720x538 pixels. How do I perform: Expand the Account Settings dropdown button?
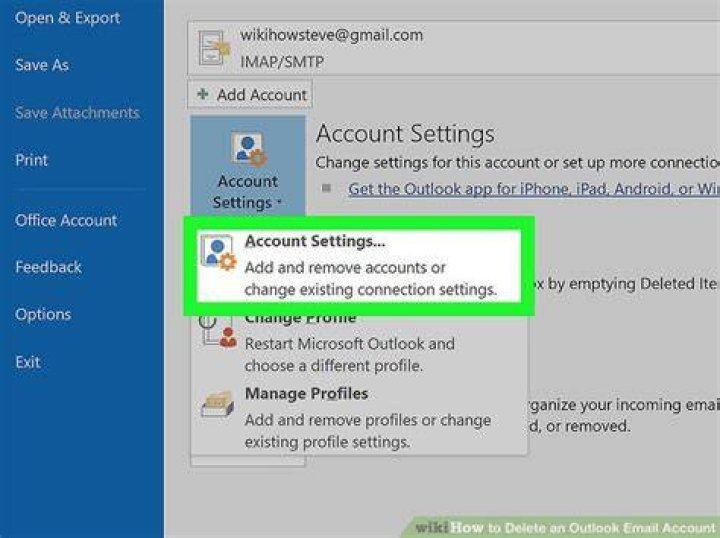248,167
